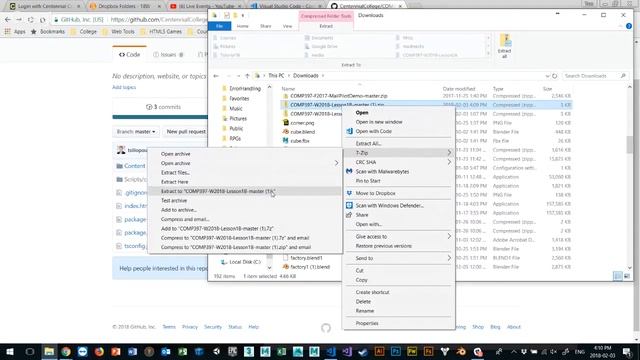Go up one folder level arrow
640x360 pixels.
[x=247, y=76]
